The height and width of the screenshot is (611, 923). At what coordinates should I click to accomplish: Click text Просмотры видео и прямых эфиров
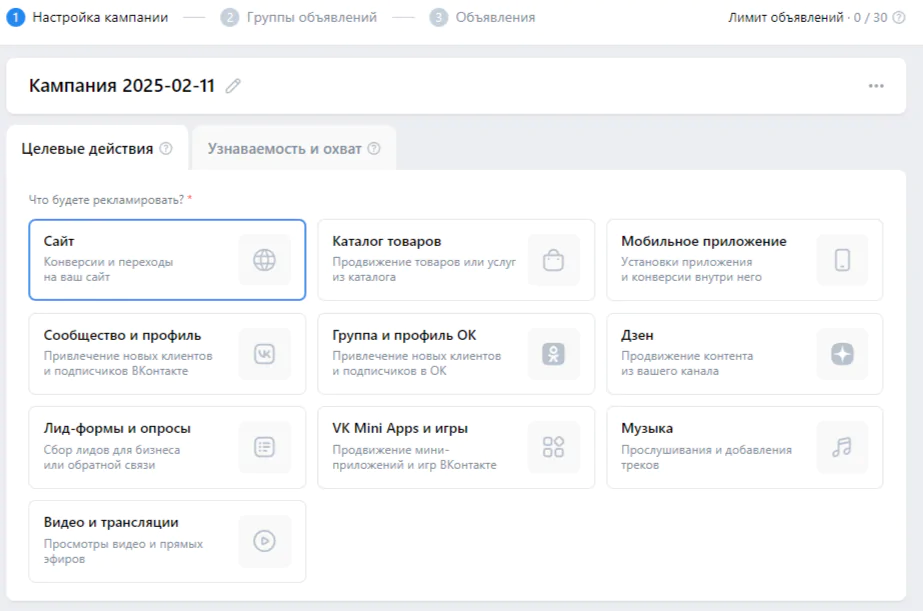[123, 552]
